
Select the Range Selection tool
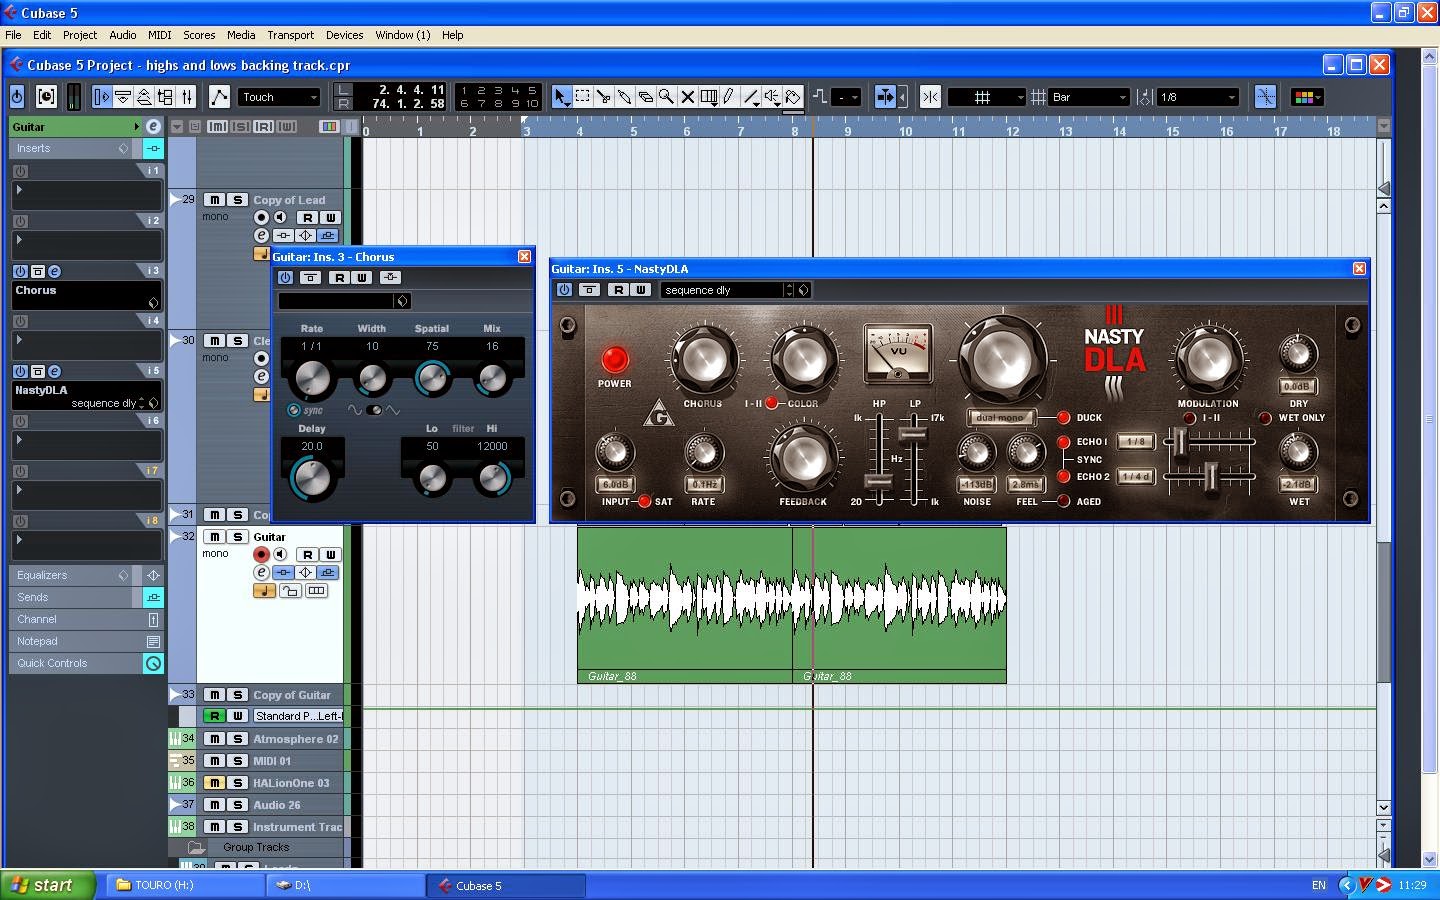(583, 97)
